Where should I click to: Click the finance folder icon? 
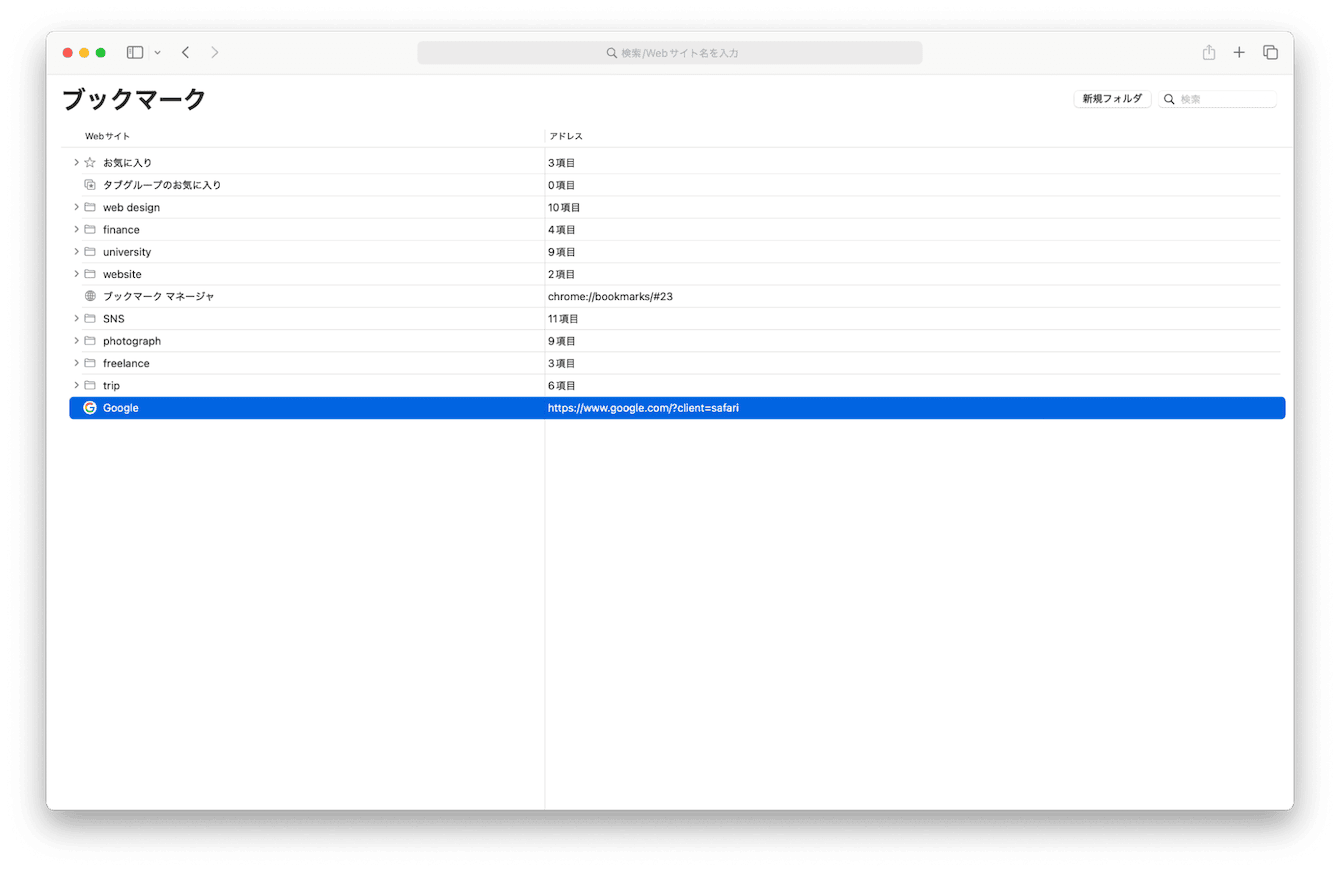click(x=90, y=229)
